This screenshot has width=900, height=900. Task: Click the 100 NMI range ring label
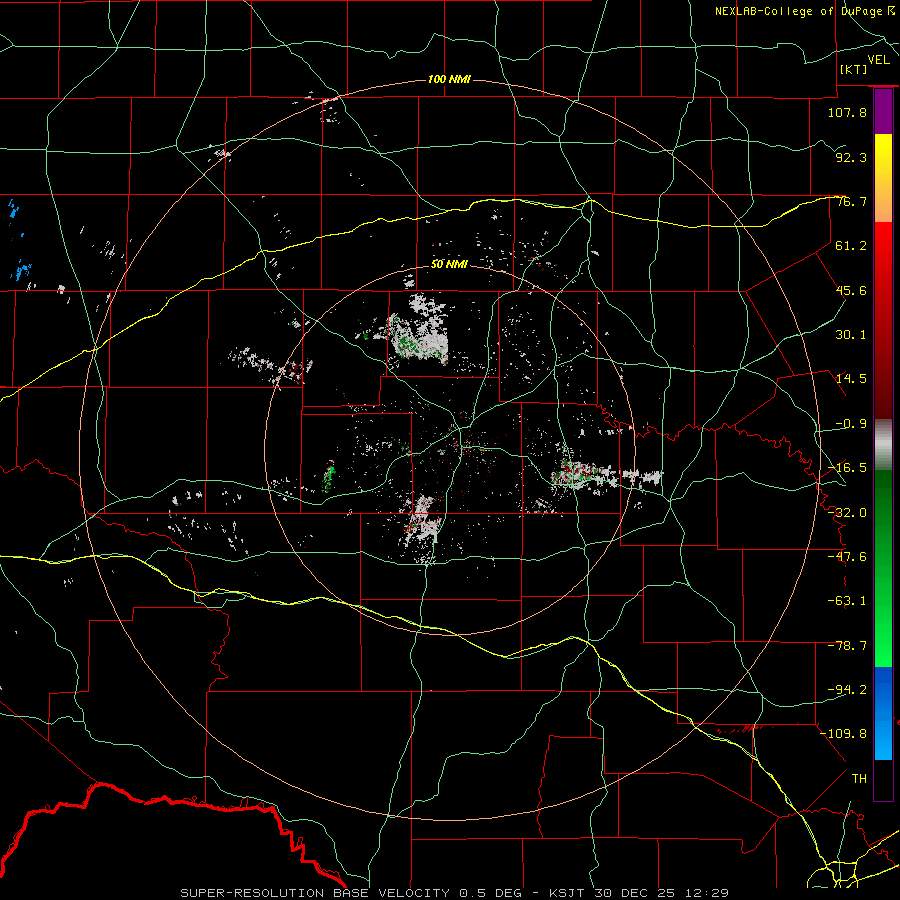[449, 79]
